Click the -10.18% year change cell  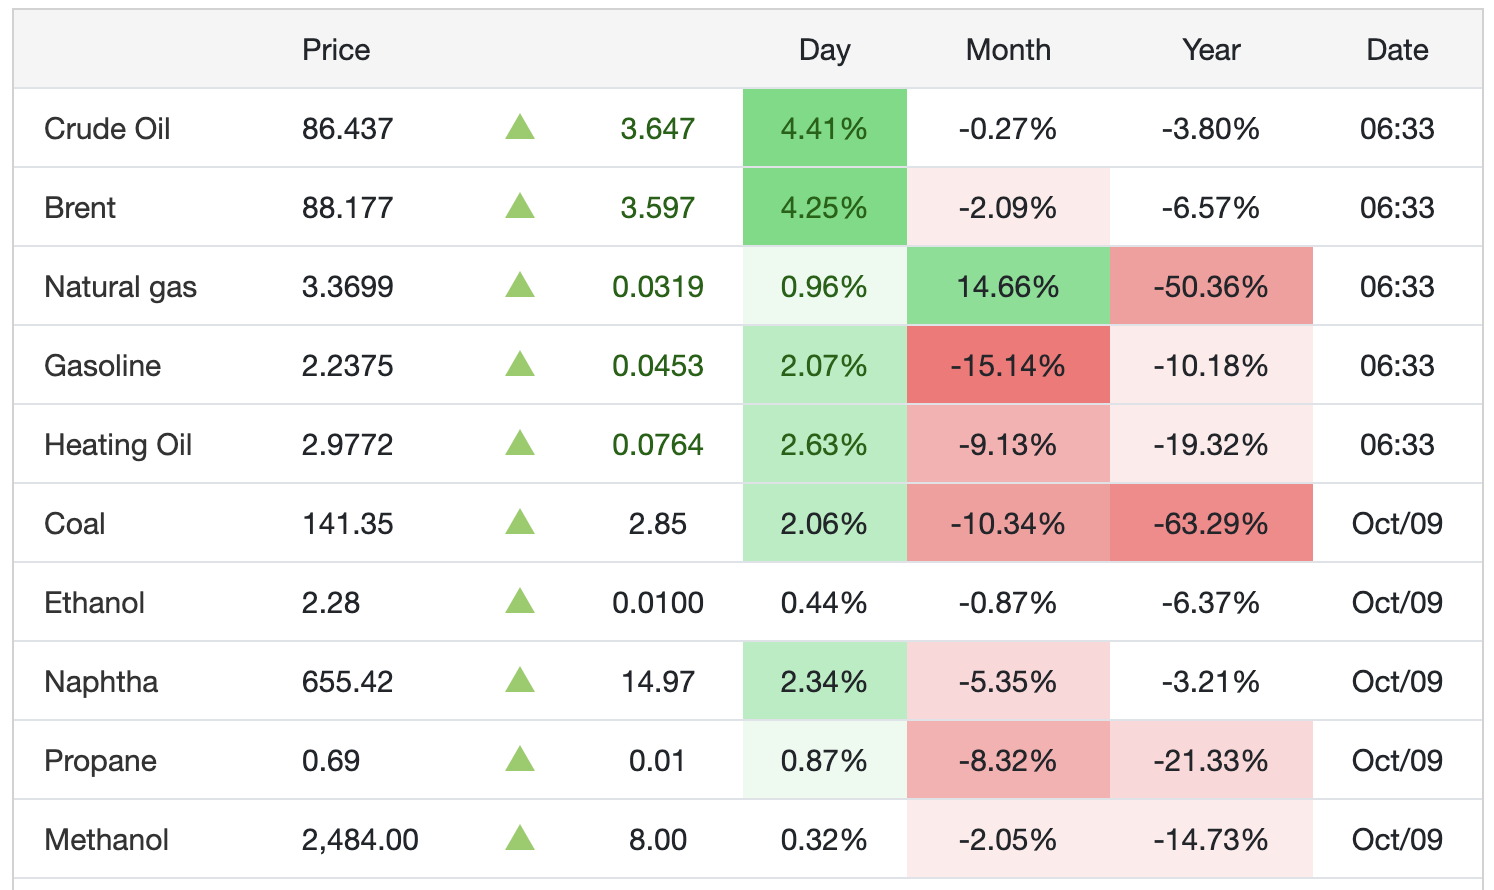click(x=1211, y=365)
